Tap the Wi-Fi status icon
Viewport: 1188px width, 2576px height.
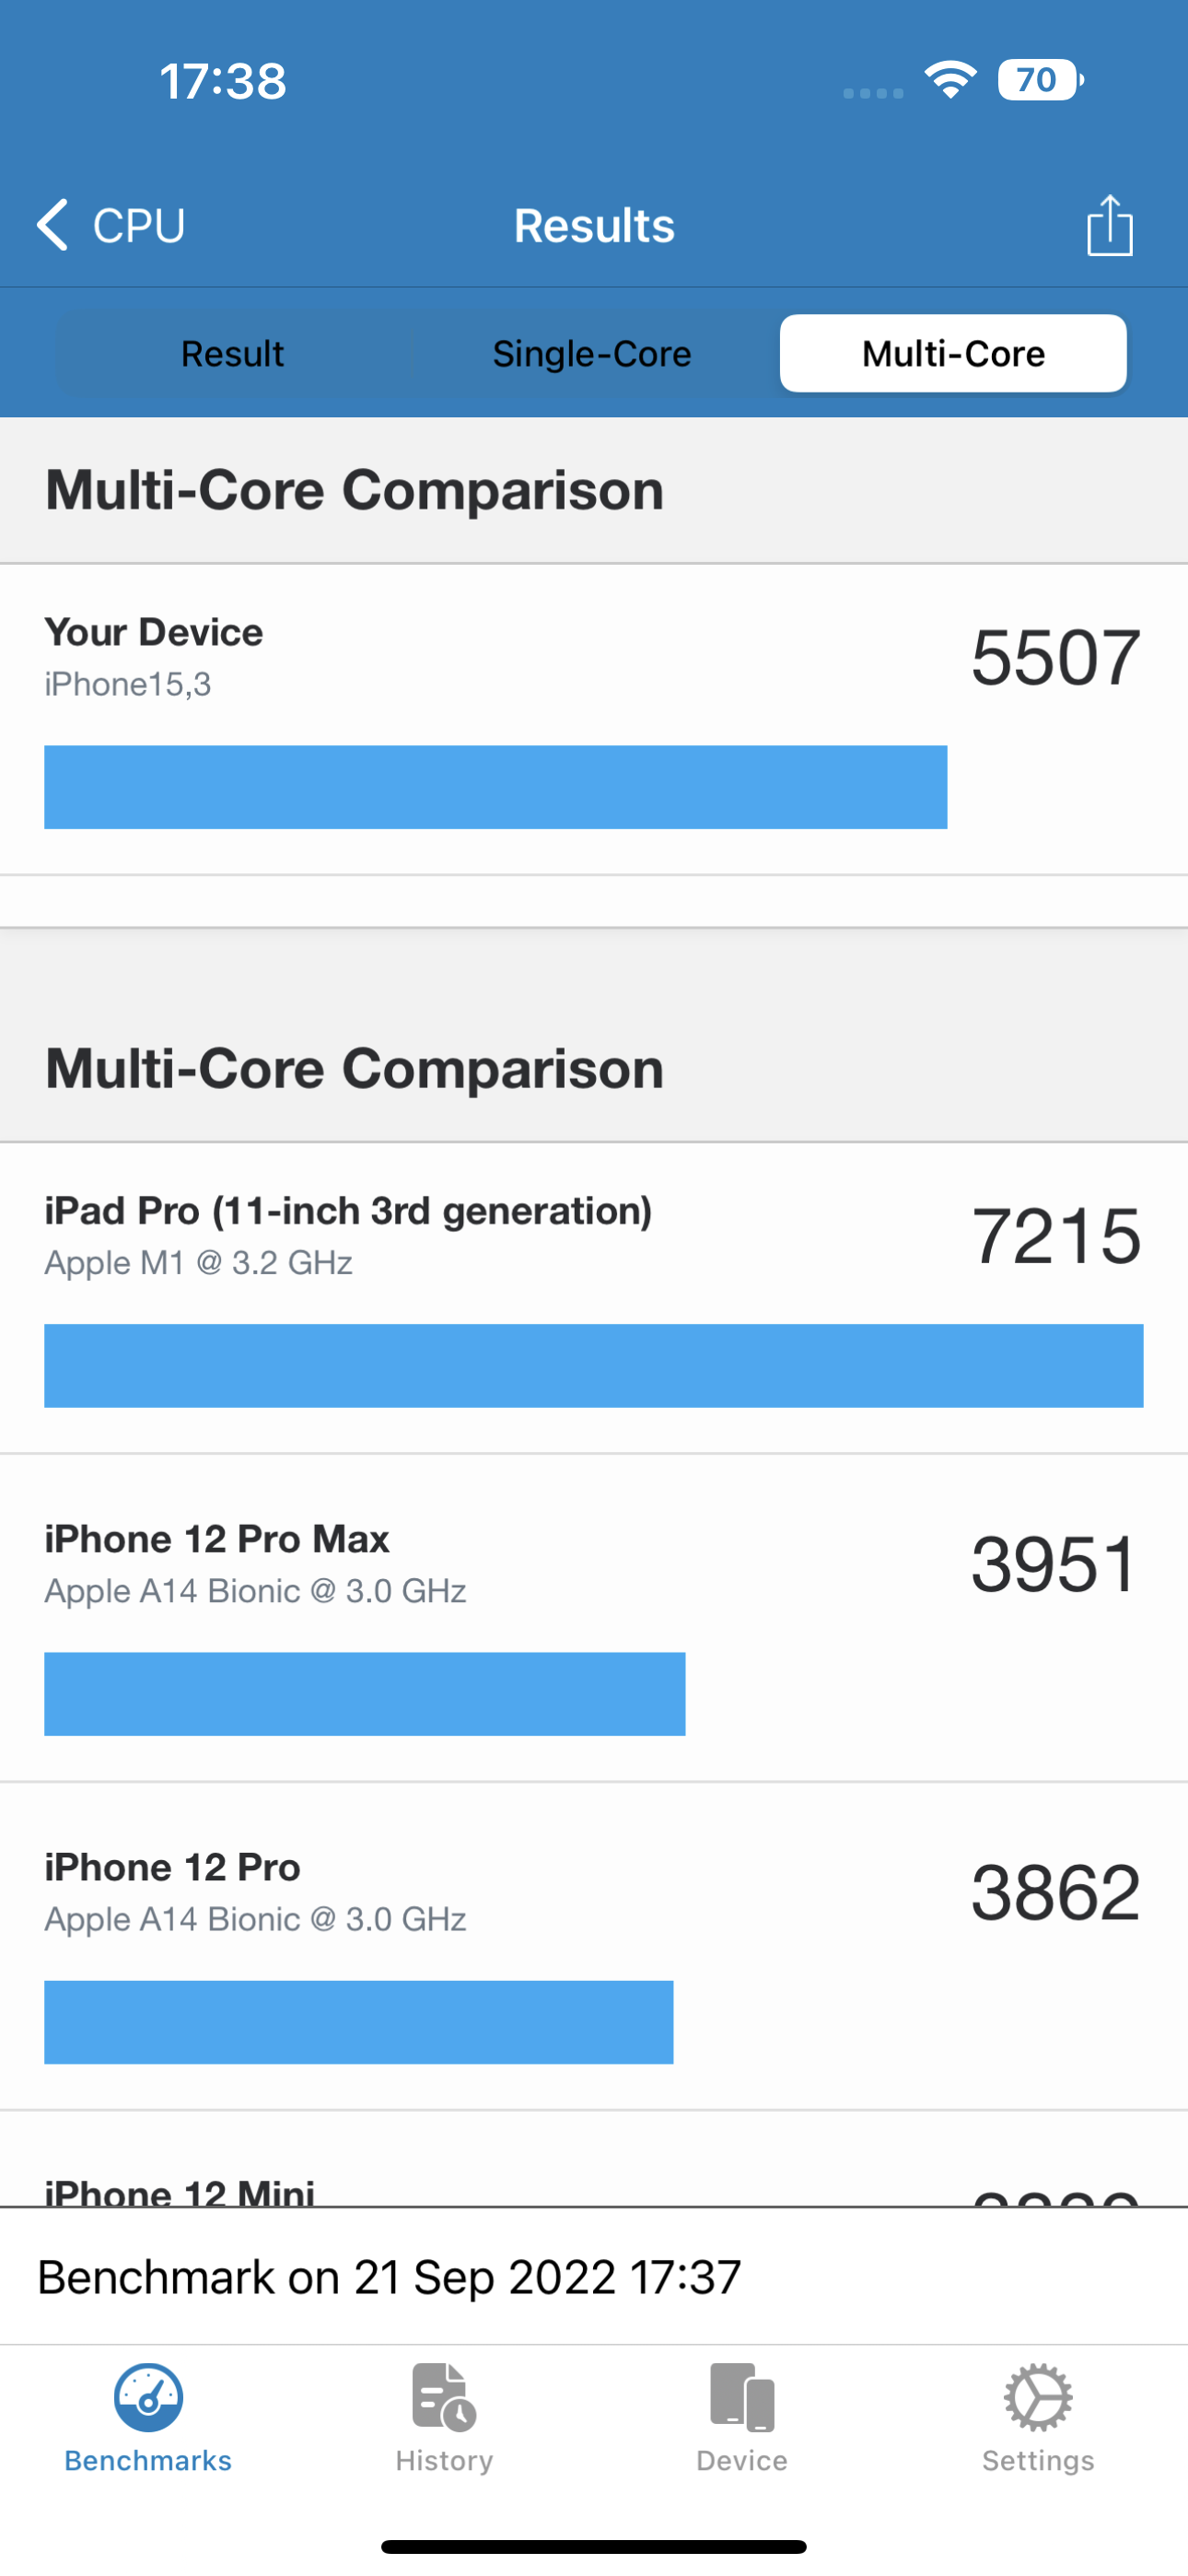[x=950, y=80]
